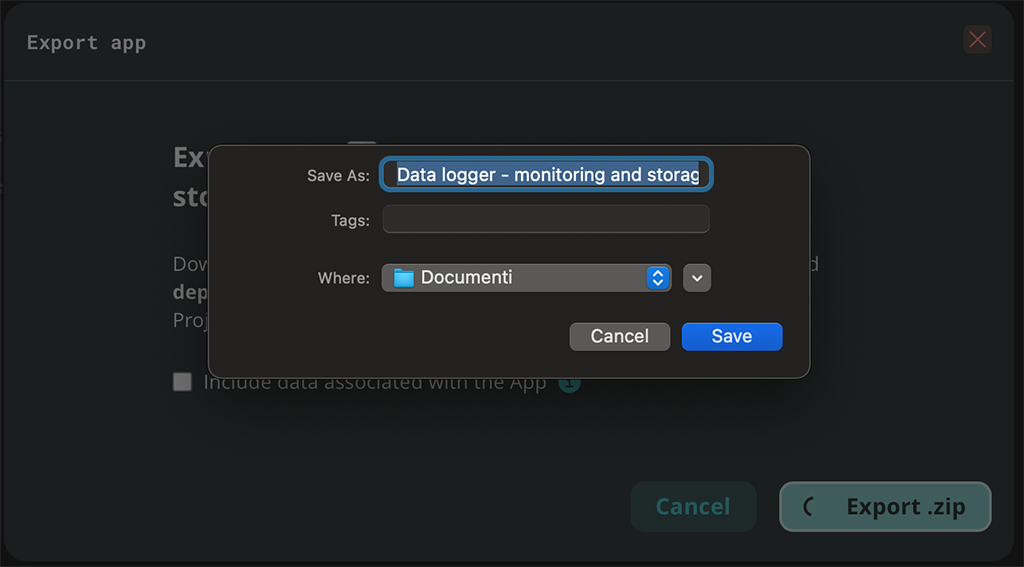The width and height of the screenshot is (1024, 567).
Task: Expand the save dialog with chevron button
Action: (x=697, y=278)
